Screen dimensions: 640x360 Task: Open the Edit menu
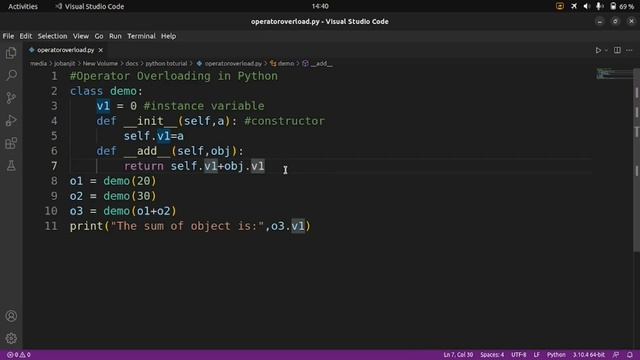click(25, 36)
